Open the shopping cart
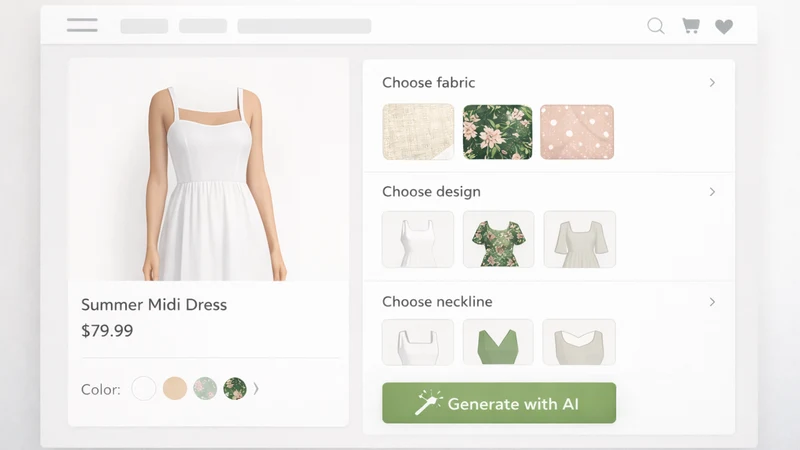 coord(691,26)
